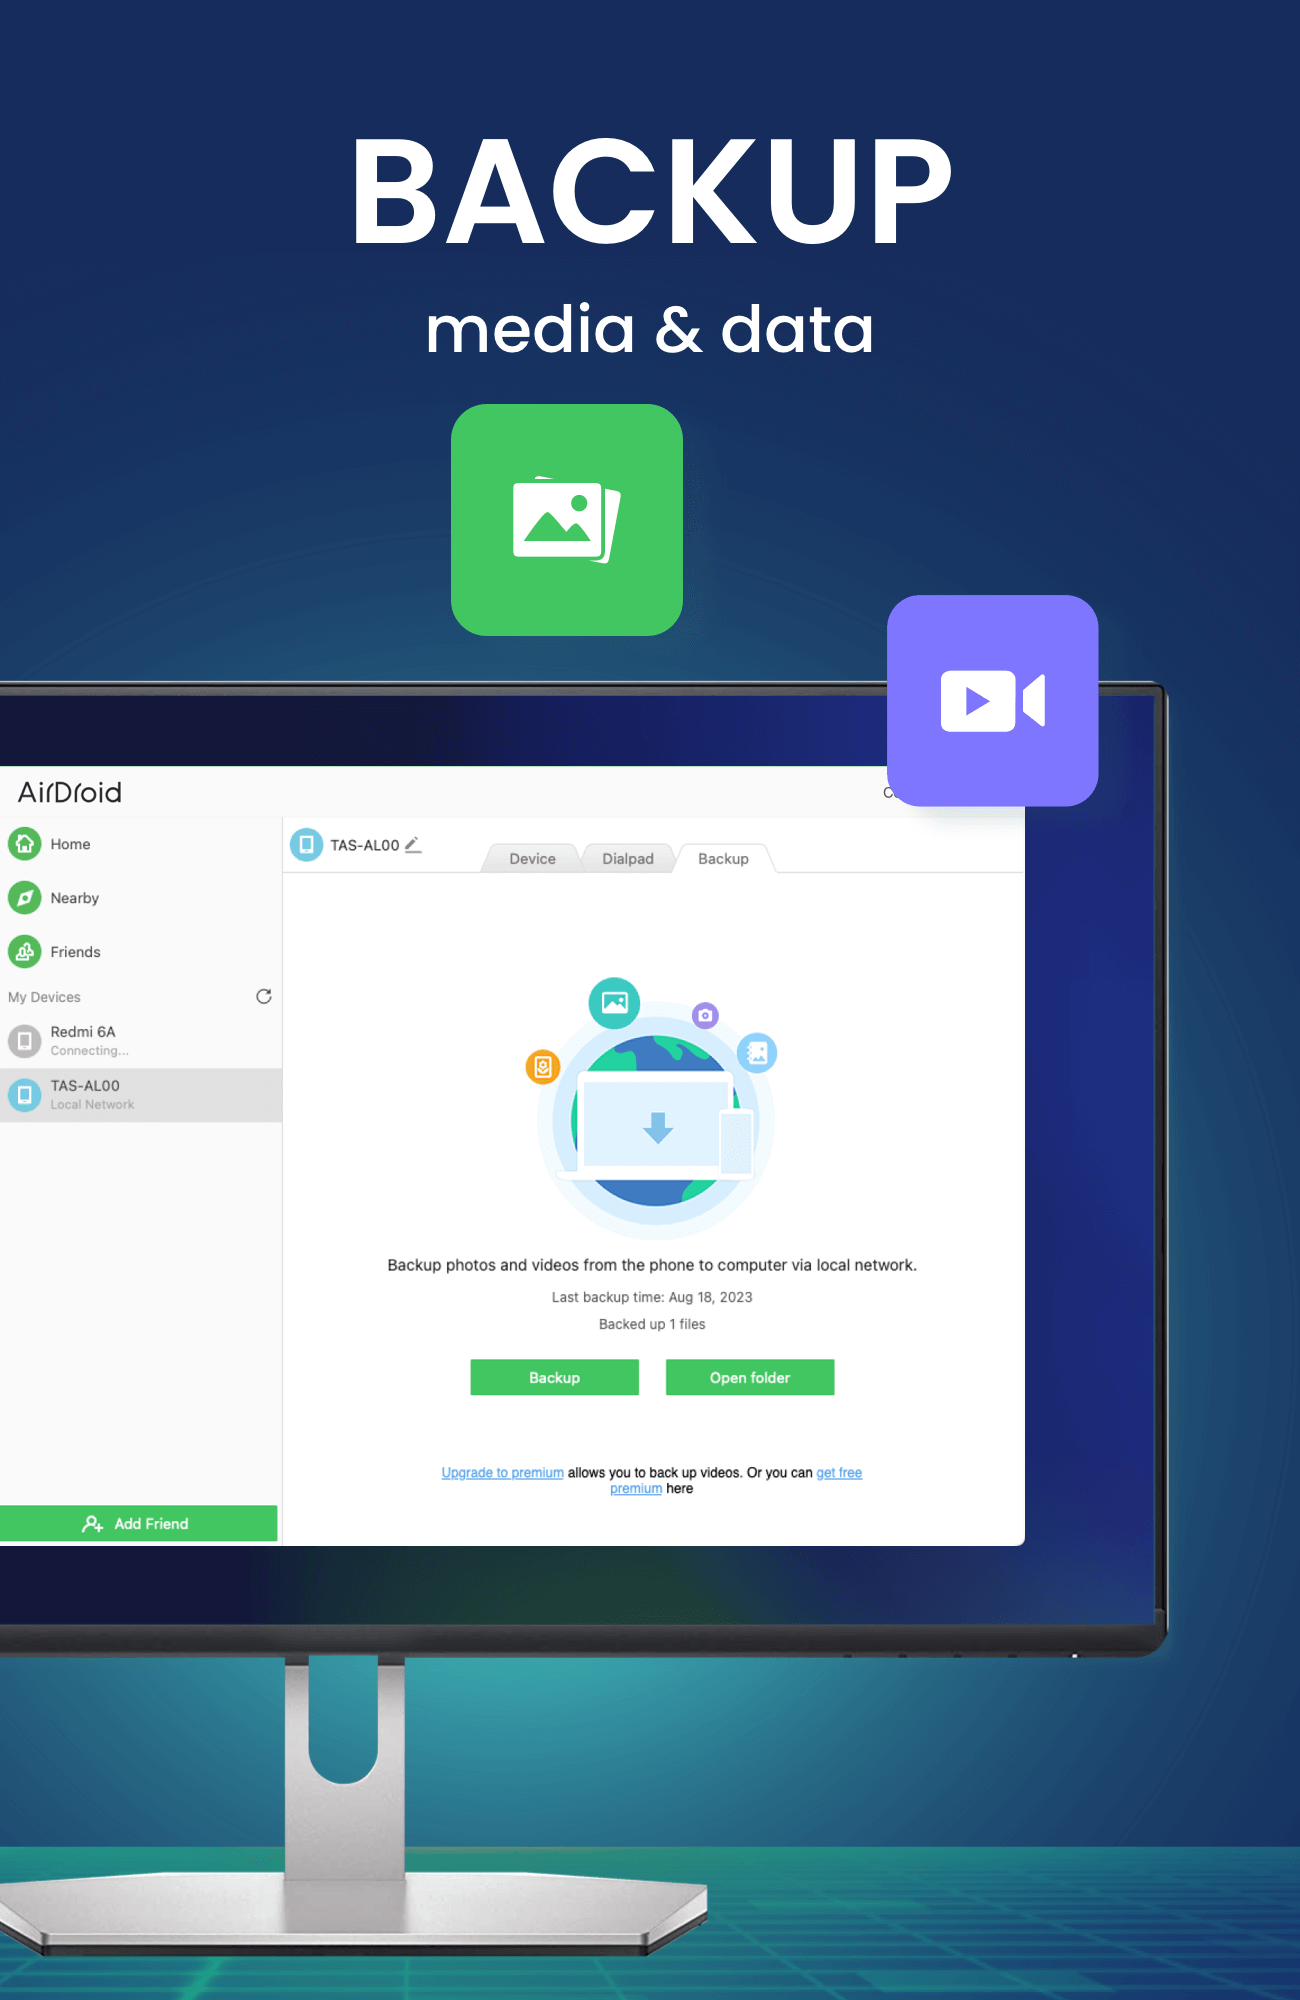Screen dimensions: 1300x2000
Task: Click the TAS-AL00 header device icon
Action: (307, 845)
